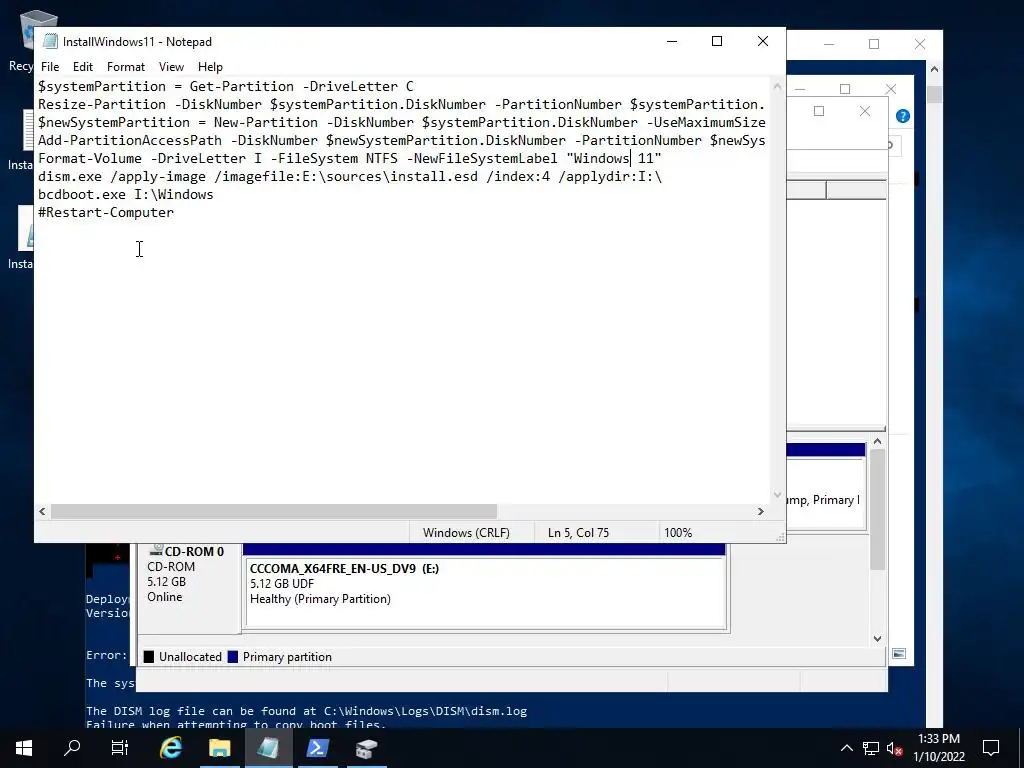
Task: Click Notepad horizontal scroll left arrow
Action: pyautogui.click(x=42, y=511)
